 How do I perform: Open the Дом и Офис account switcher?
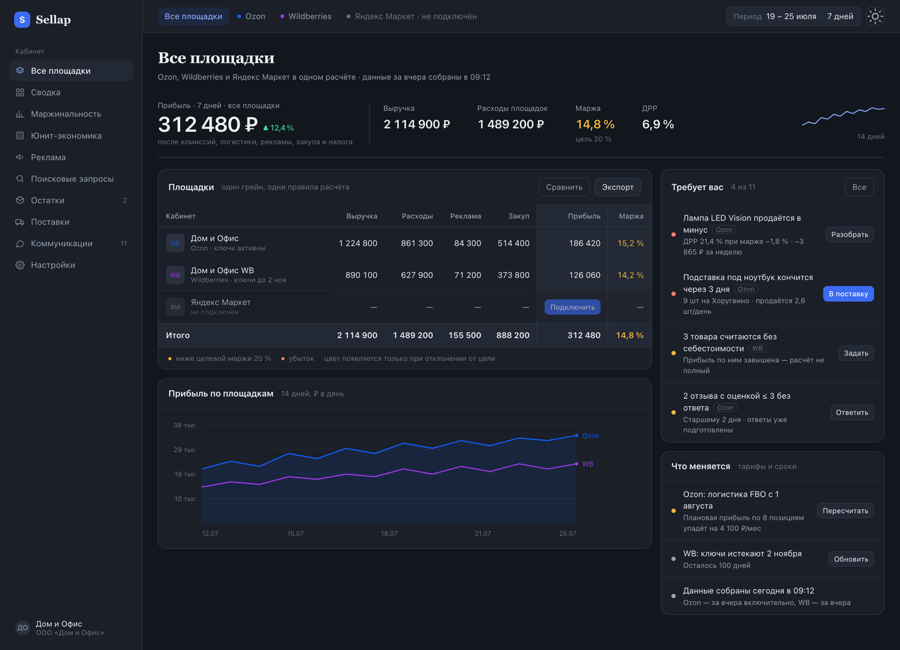point(71,628)
